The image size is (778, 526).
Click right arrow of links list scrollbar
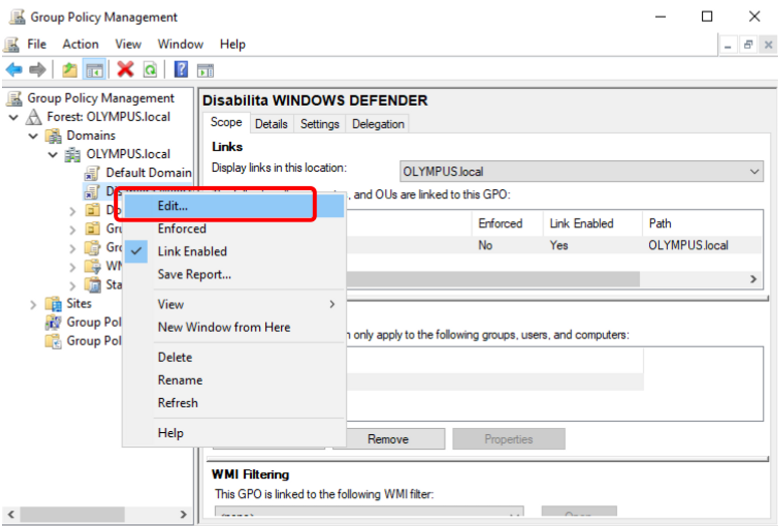coord(754,280)
